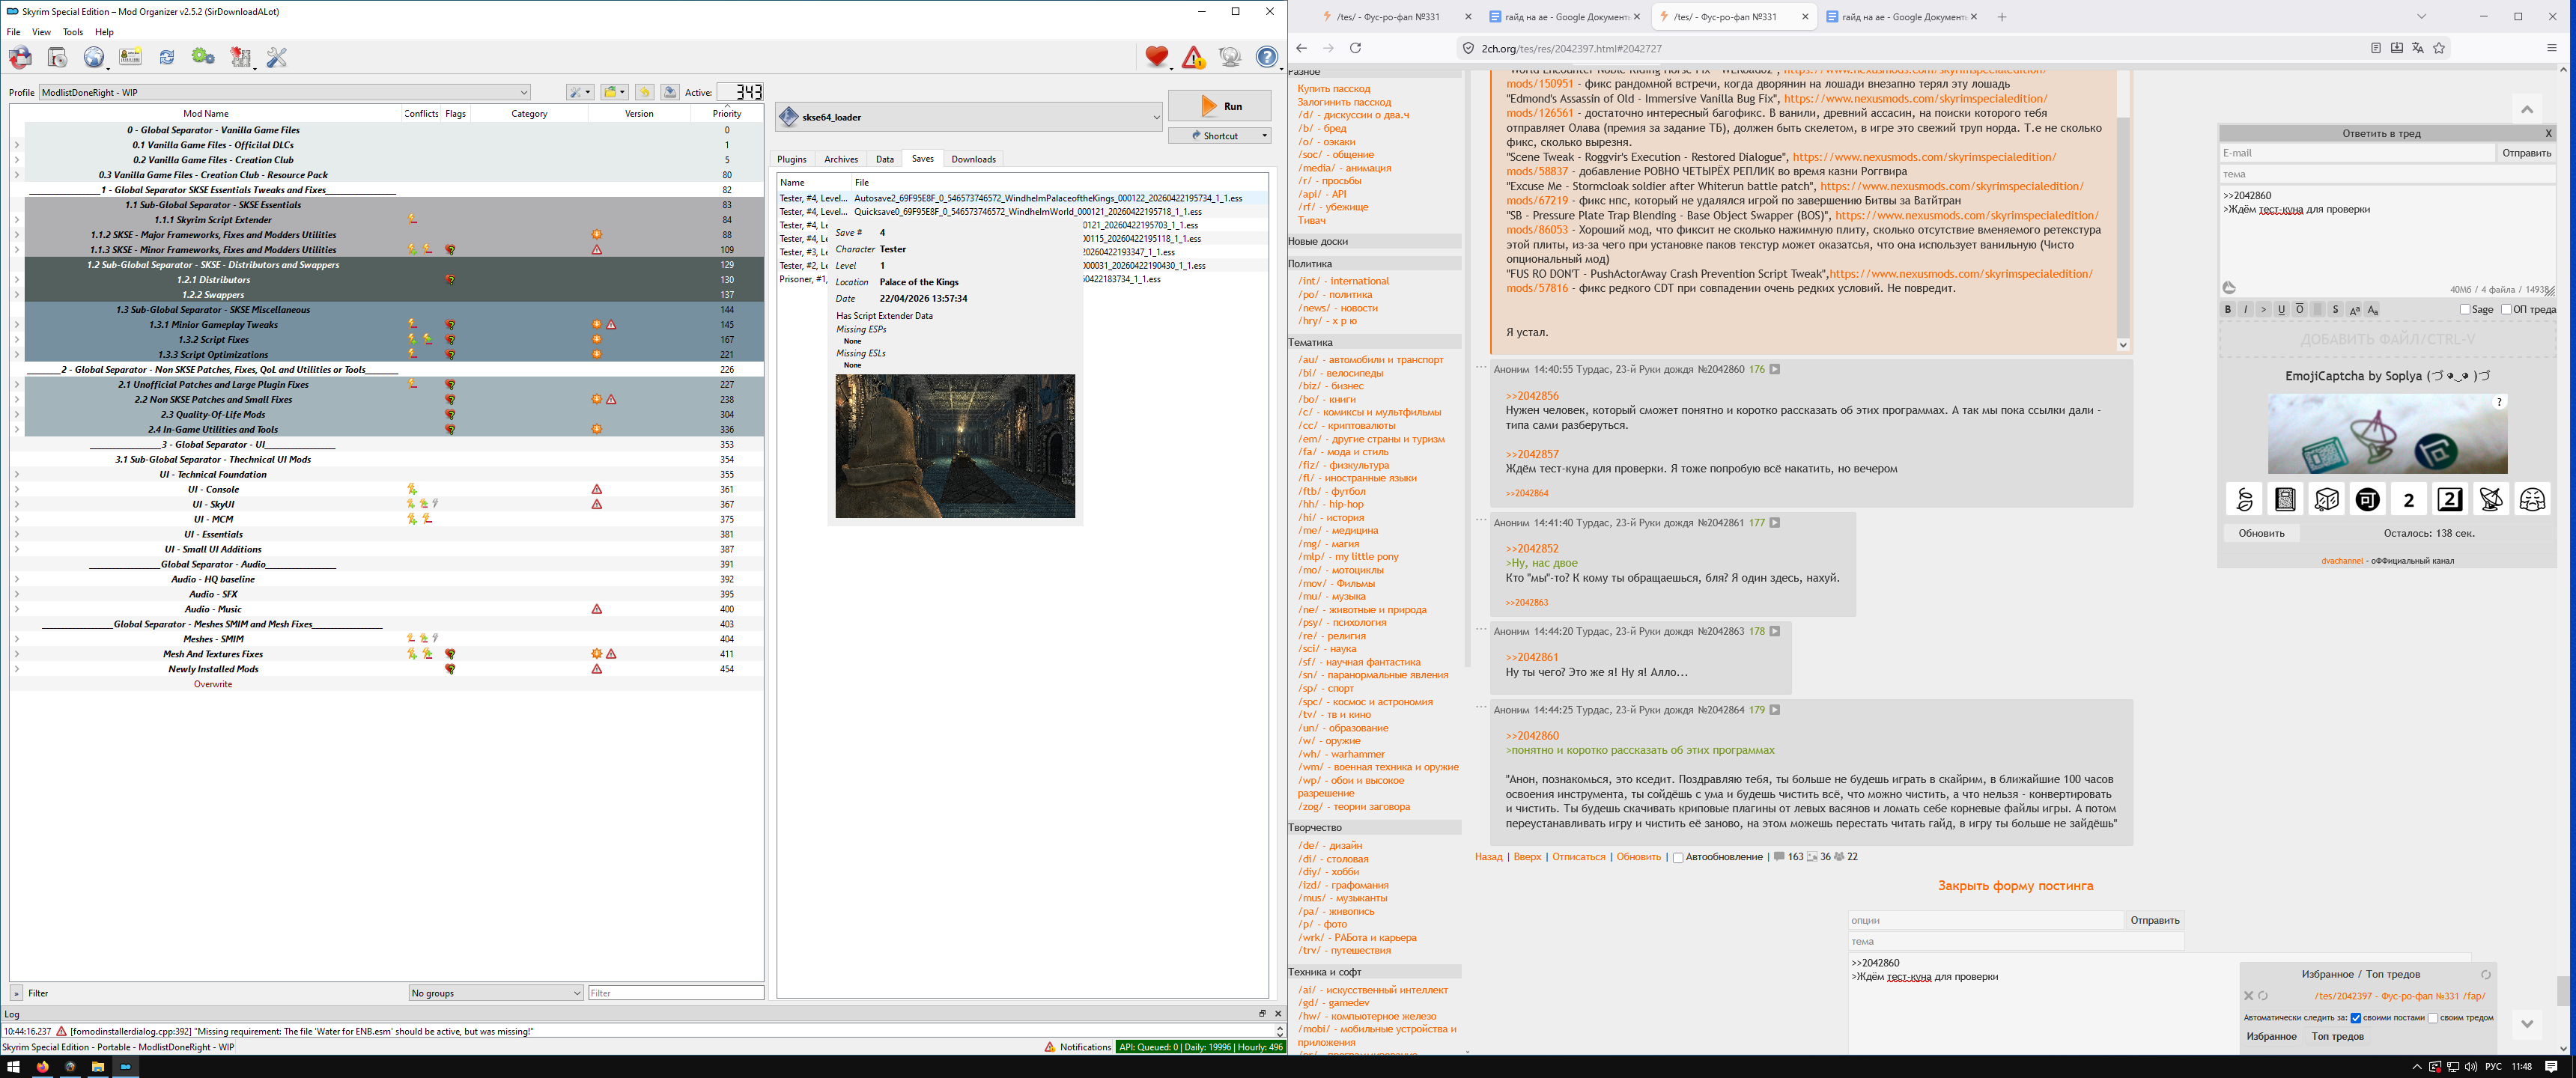Open the blue Help question mark icon
2576x1078 pixels.
(1267, 57)
